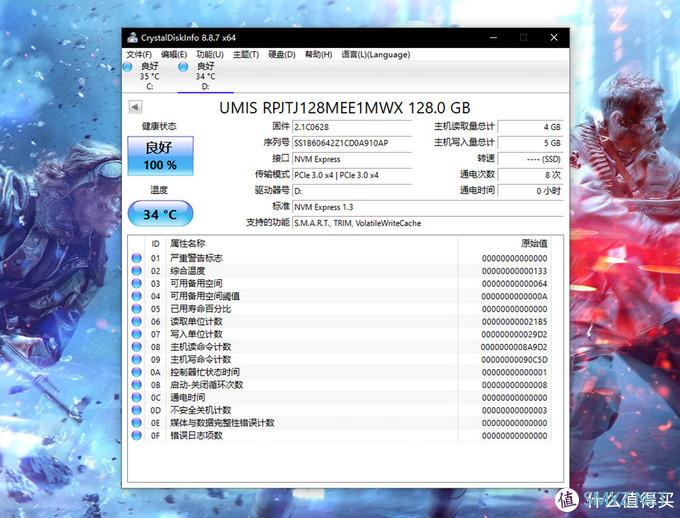Screen dimensions: 680x518
Task: Click status orb for attribute 0C
Action: coord(137,397)
